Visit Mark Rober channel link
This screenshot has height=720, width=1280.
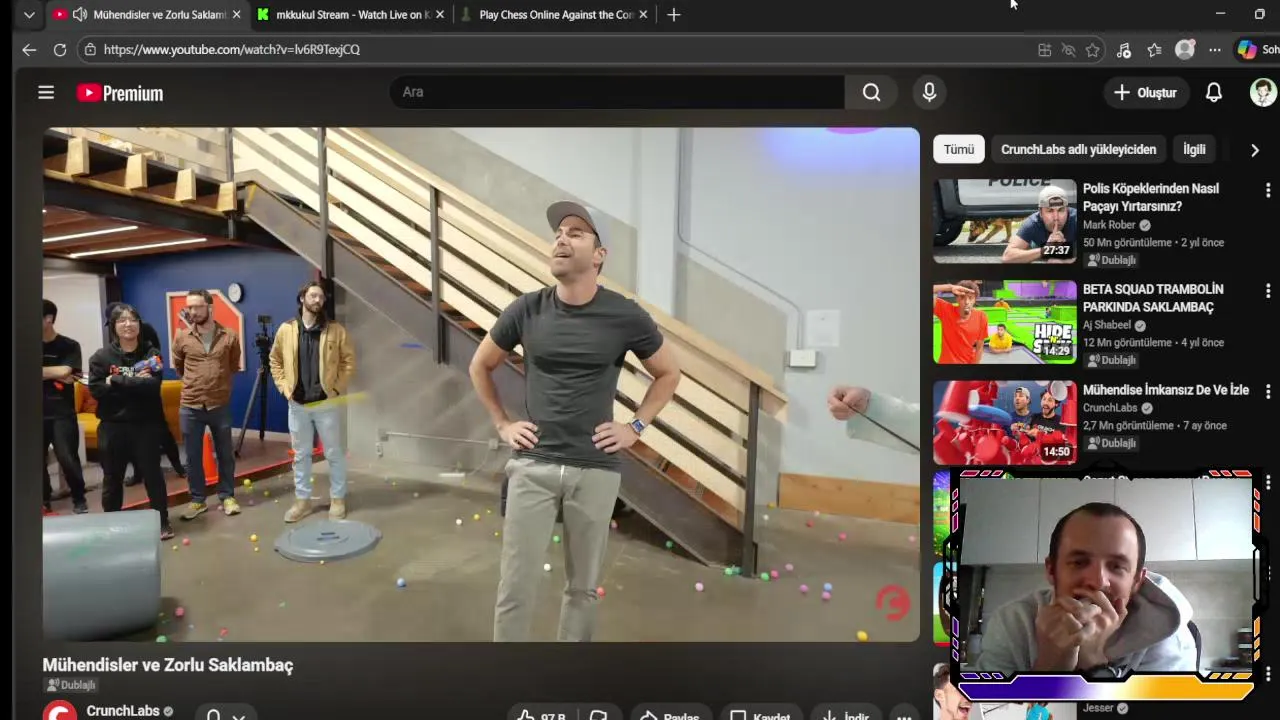[x=1109, y=225]
